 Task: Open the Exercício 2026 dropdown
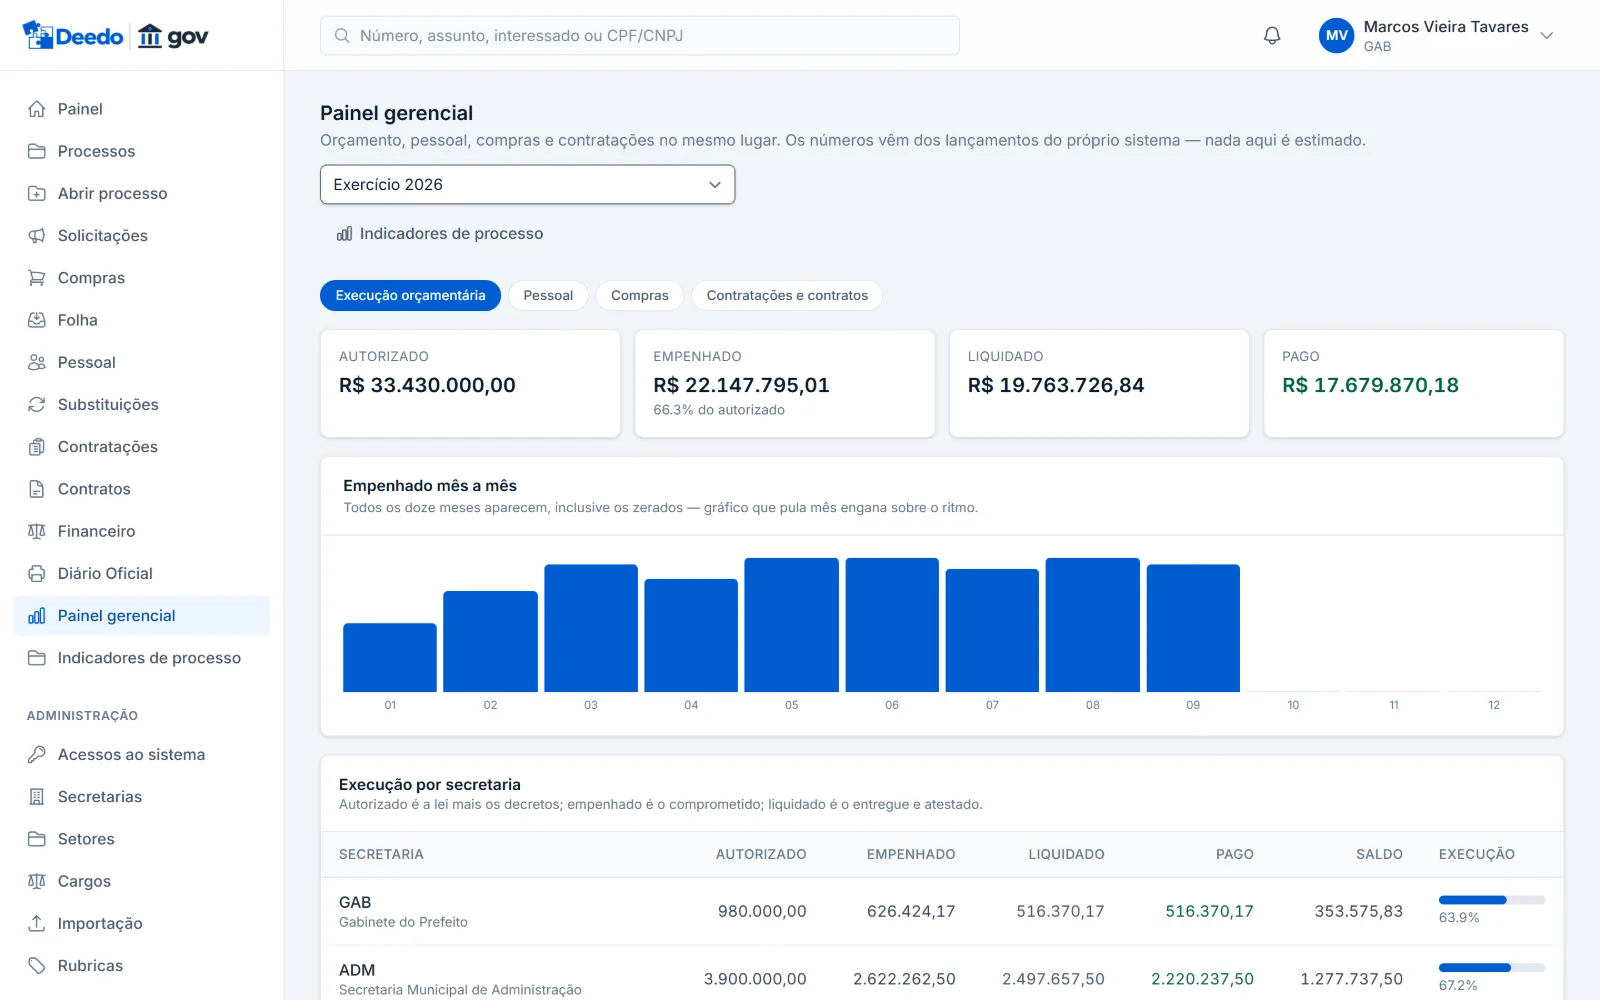coord(527,185)
